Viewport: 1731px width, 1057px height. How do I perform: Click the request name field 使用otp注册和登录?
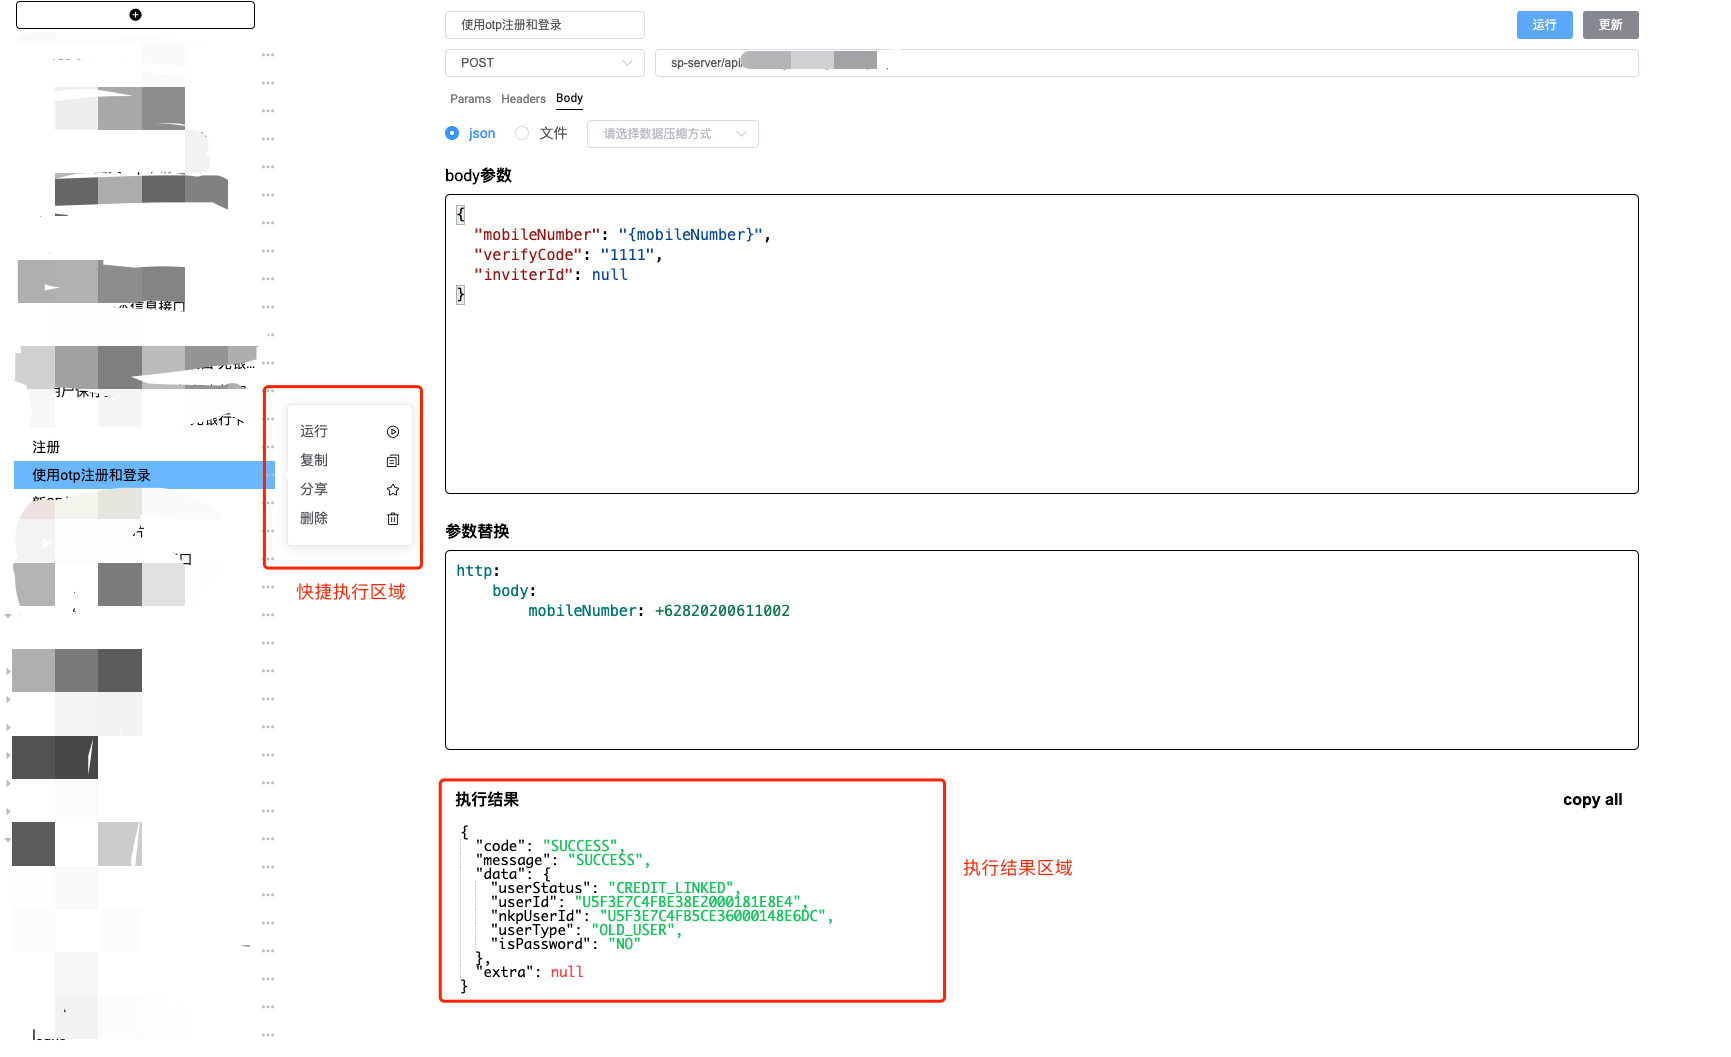tap(545, 25)
